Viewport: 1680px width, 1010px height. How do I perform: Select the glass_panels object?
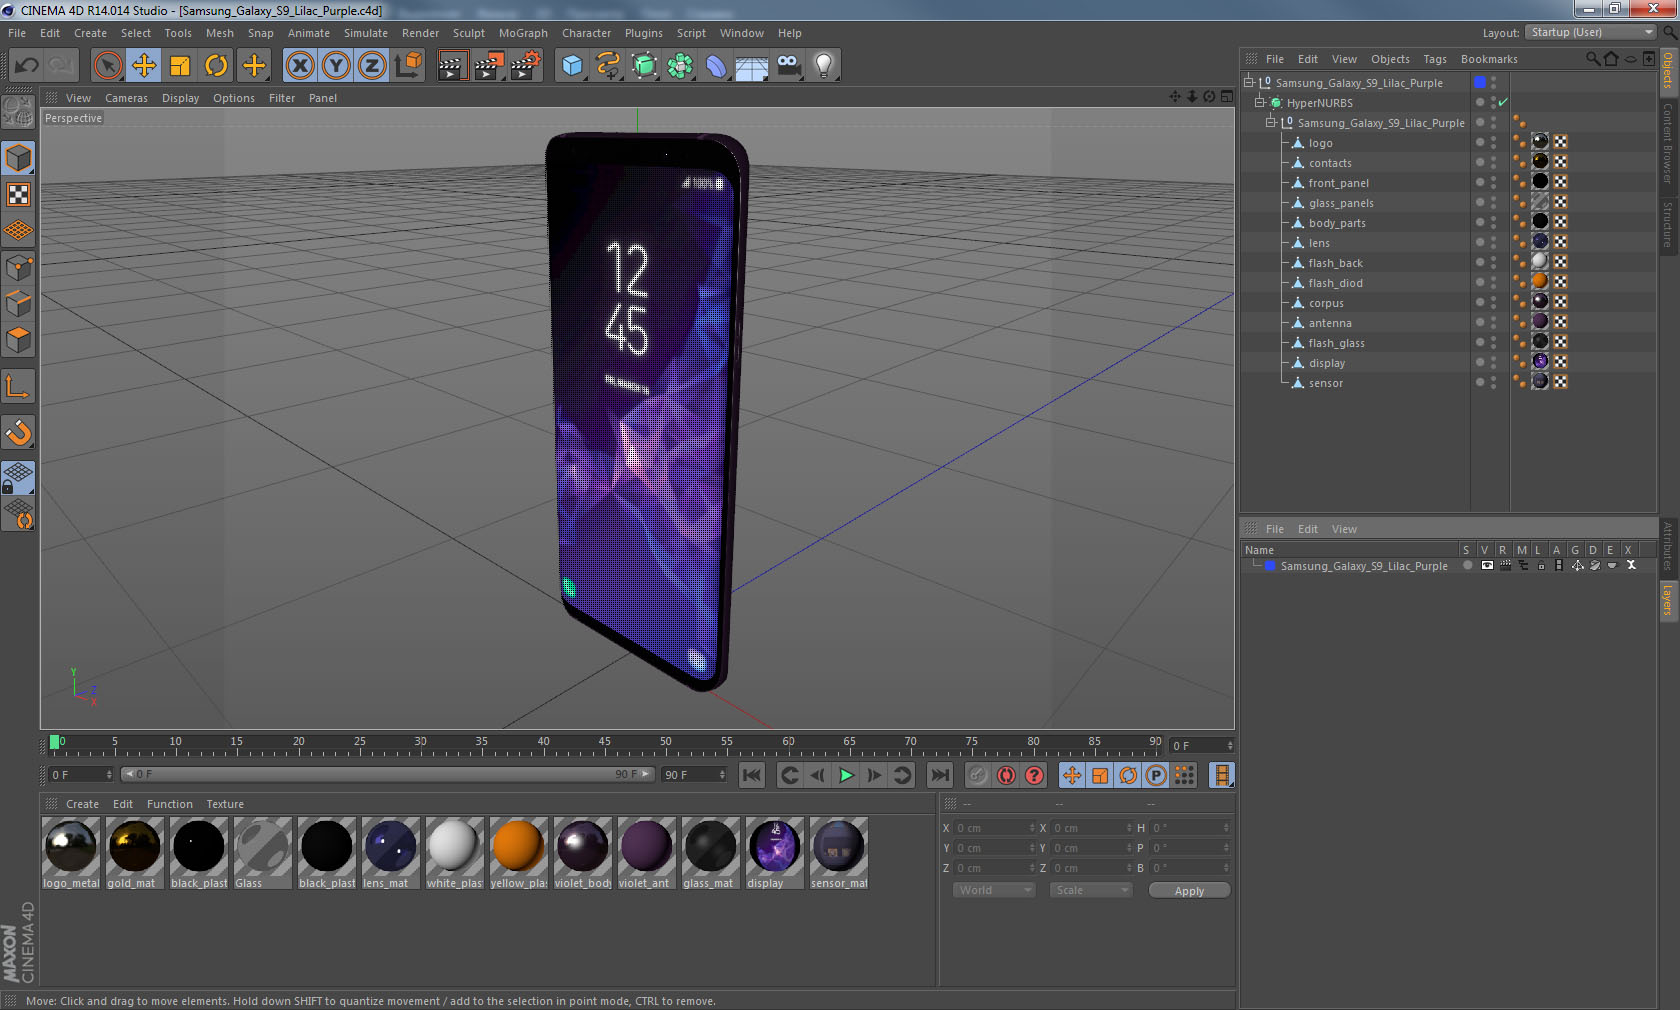1341,203
